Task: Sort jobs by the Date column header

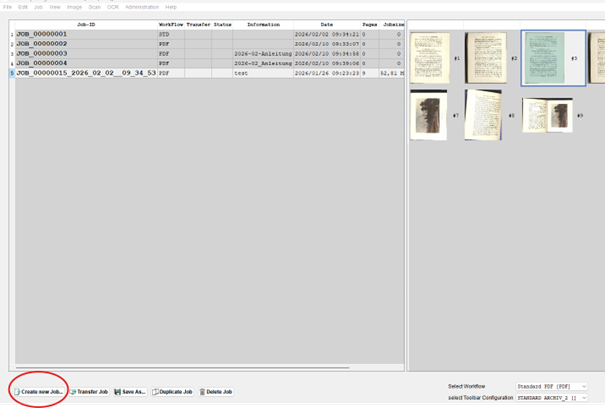Action: pyautogui.click(x=326, y=23)
